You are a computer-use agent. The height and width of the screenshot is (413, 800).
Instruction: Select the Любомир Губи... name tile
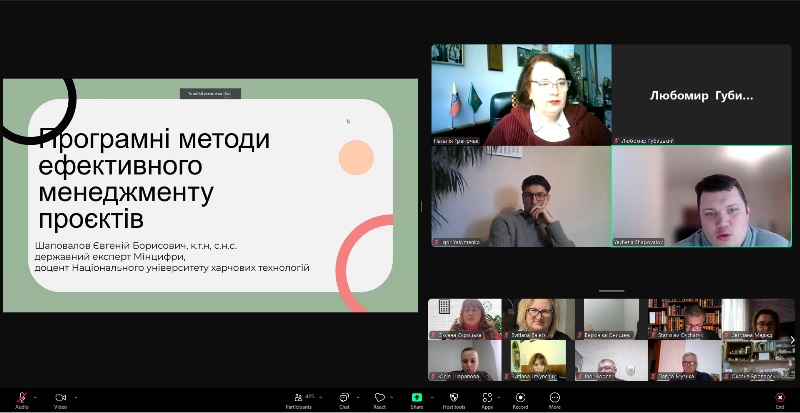pyautogui.click(x=701, y=95)
